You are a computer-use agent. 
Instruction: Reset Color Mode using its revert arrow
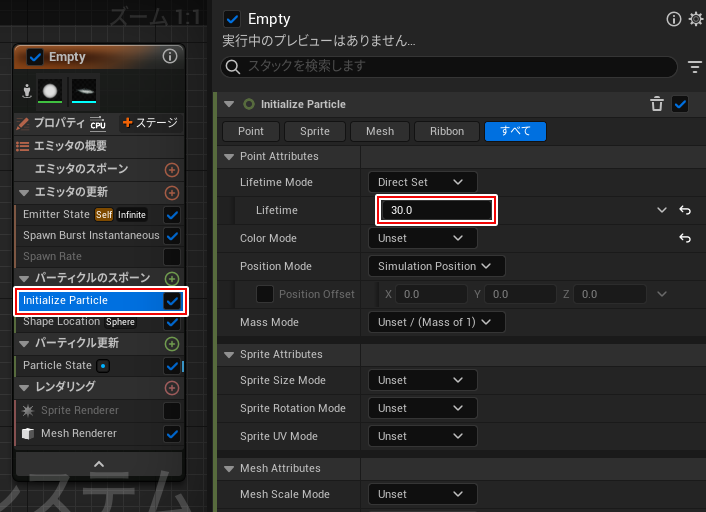[685, 239]
